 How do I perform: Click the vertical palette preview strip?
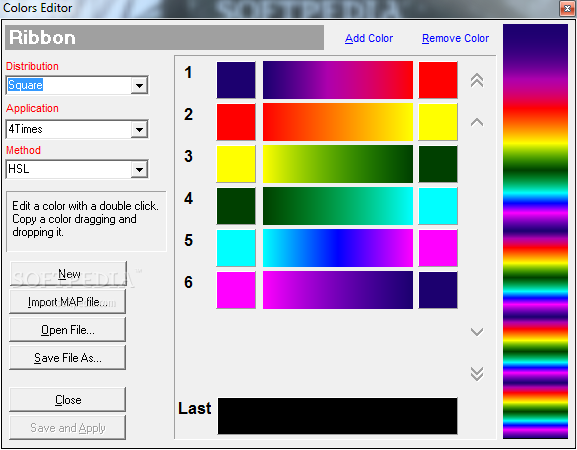pyautogui.click(x=535, y=231)
